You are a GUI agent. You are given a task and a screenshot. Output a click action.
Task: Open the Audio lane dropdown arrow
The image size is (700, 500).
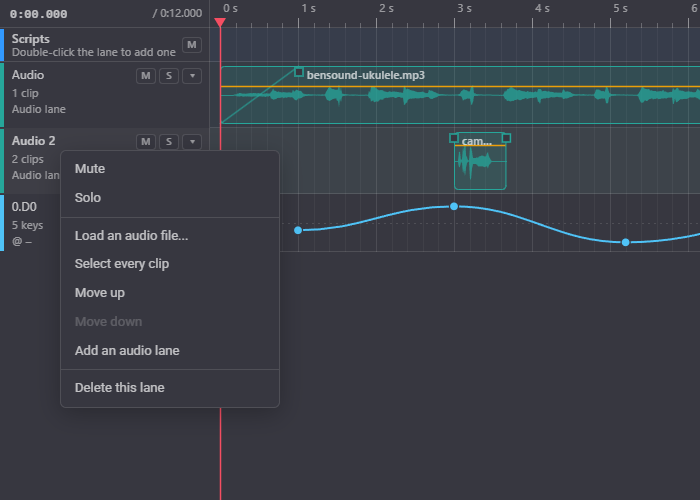tap(192, 76)
